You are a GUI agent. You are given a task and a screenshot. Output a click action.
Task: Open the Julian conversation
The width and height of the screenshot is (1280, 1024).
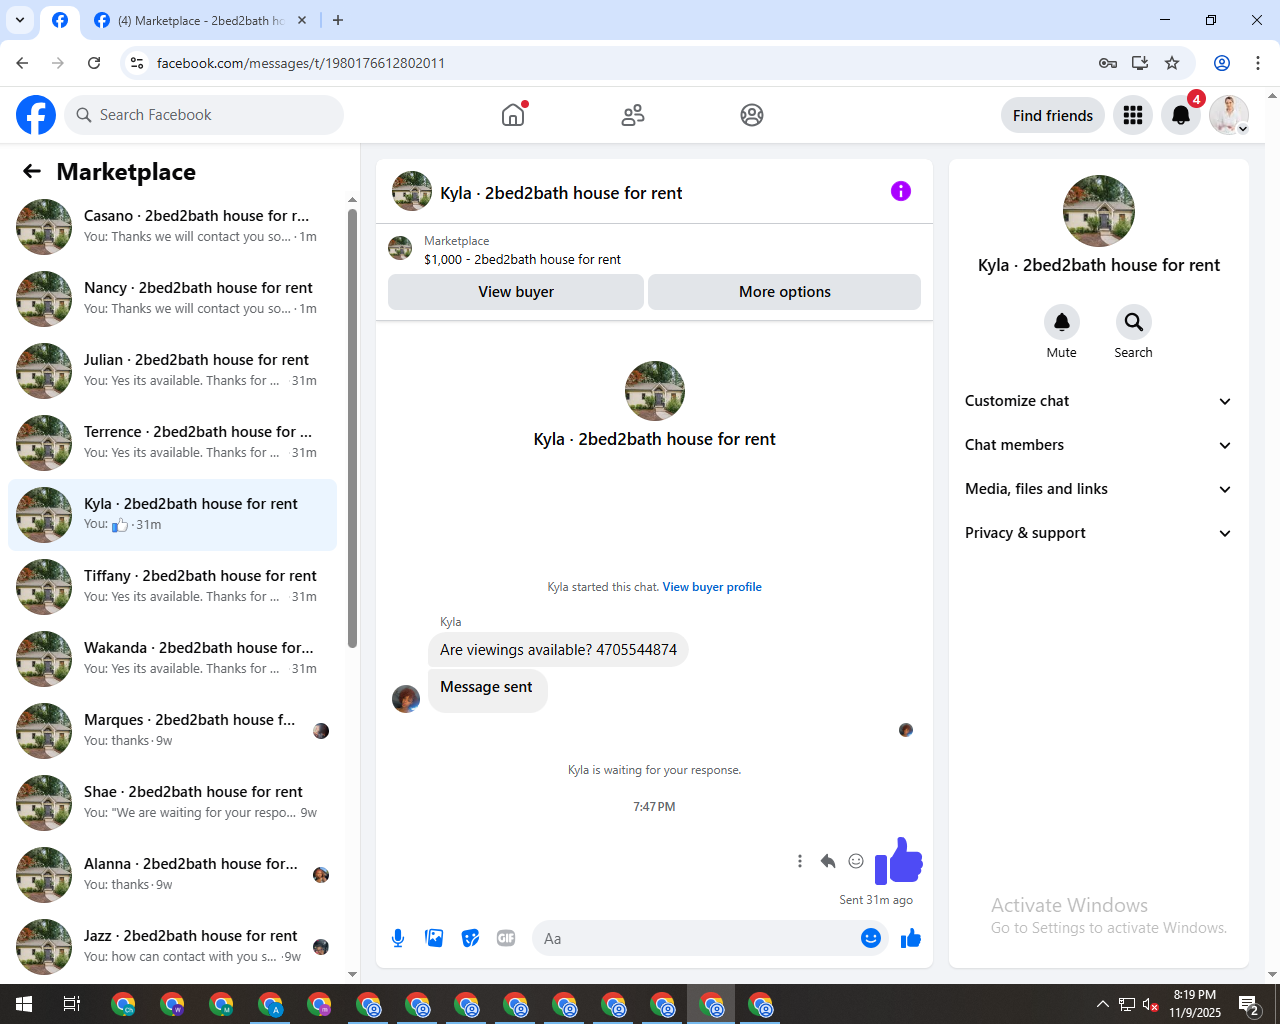point(172,370)
